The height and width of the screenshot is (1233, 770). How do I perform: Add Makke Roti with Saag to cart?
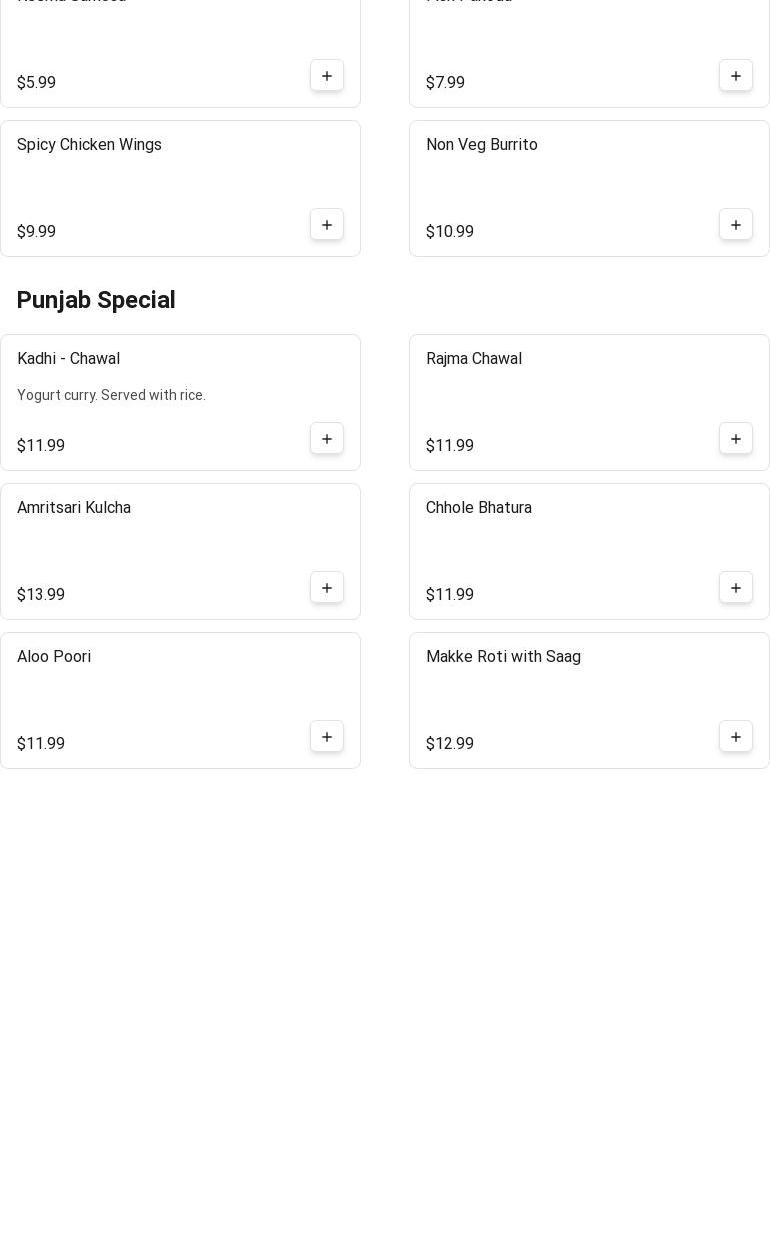tap(736, 737)
